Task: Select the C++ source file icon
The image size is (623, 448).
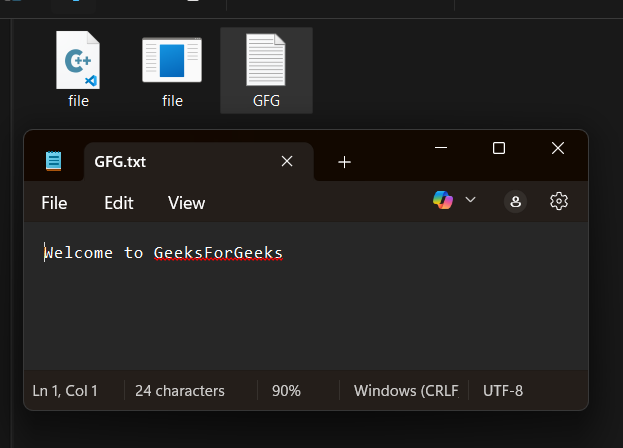Action: [78, 61]
